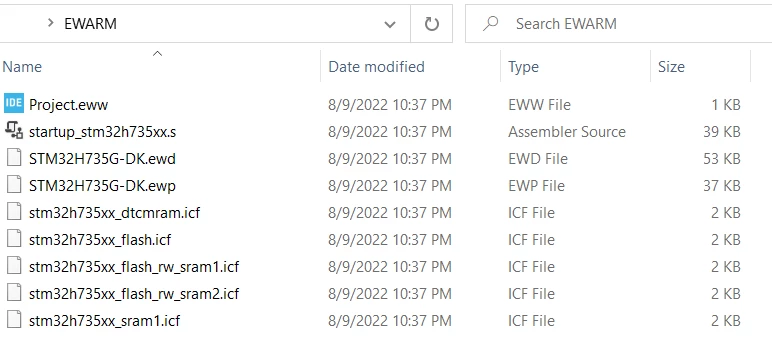Screen dimensions: 772x364
Task: Click the magnifier icon in the search box
Action: pyautogui.click(x=490, y=24)
